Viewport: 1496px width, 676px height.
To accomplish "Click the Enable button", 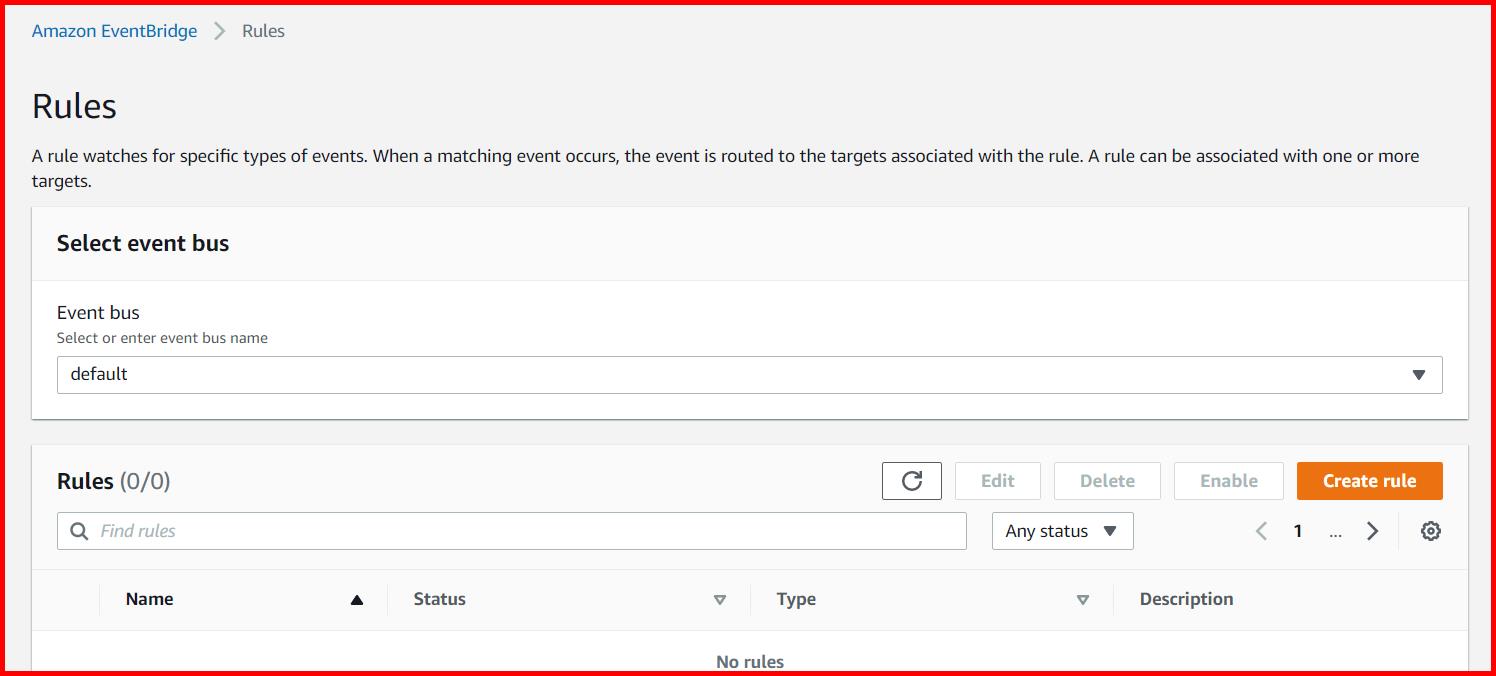I will pos(1228,480).
